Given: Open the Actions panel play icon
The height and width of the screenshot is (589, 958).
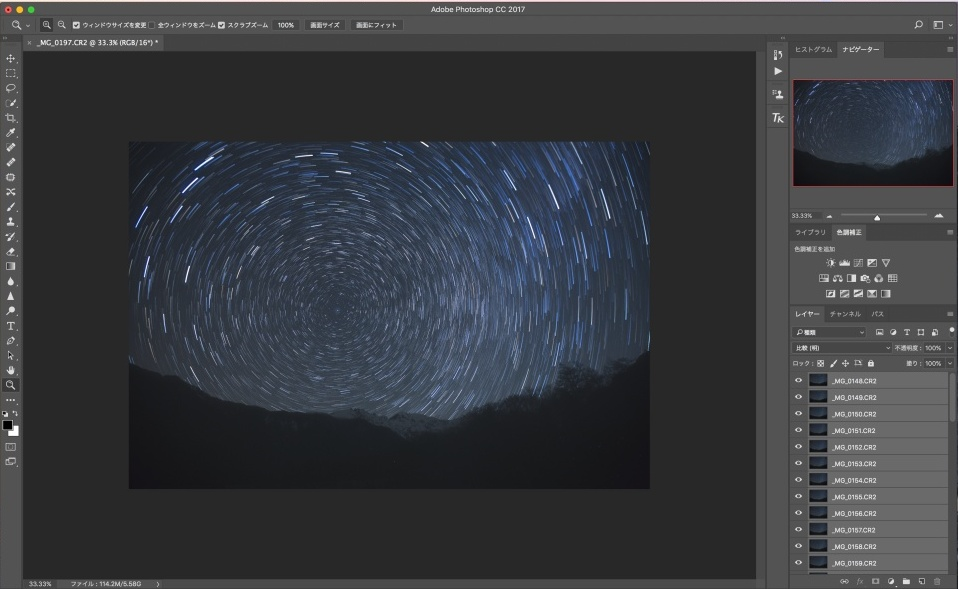Looking at the screenshot, I should click(x=778, y=71).
